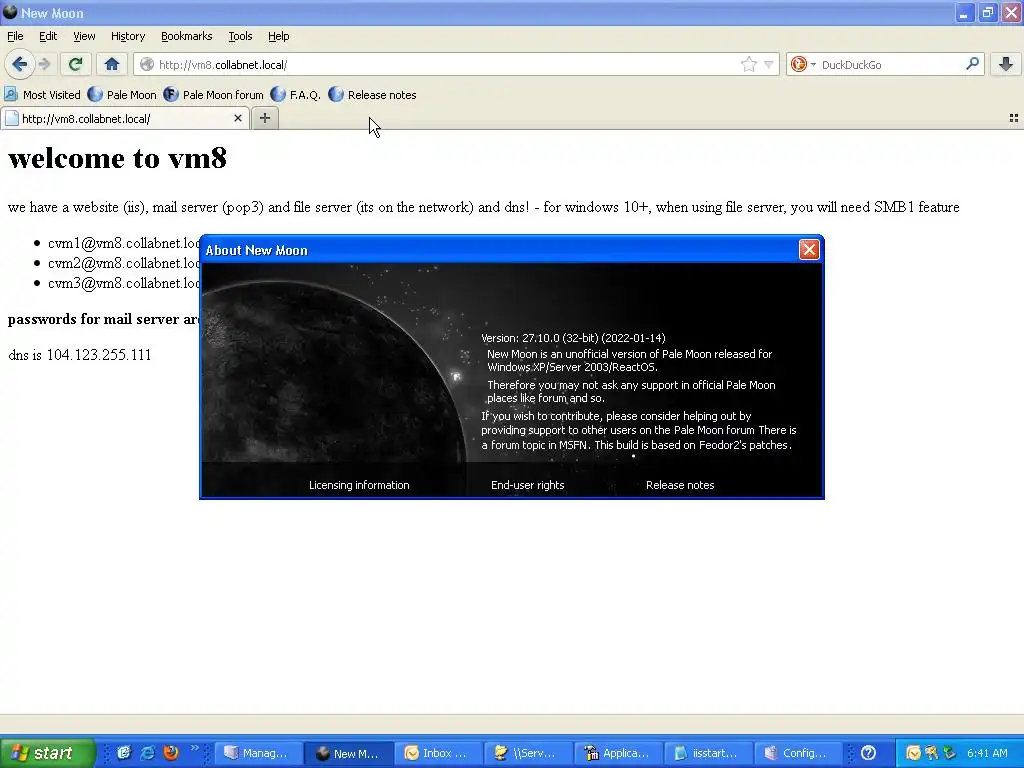Click the forward arrow navigation button
The width and height of the screenshot is (1024, 768).
tap(44, 64)
